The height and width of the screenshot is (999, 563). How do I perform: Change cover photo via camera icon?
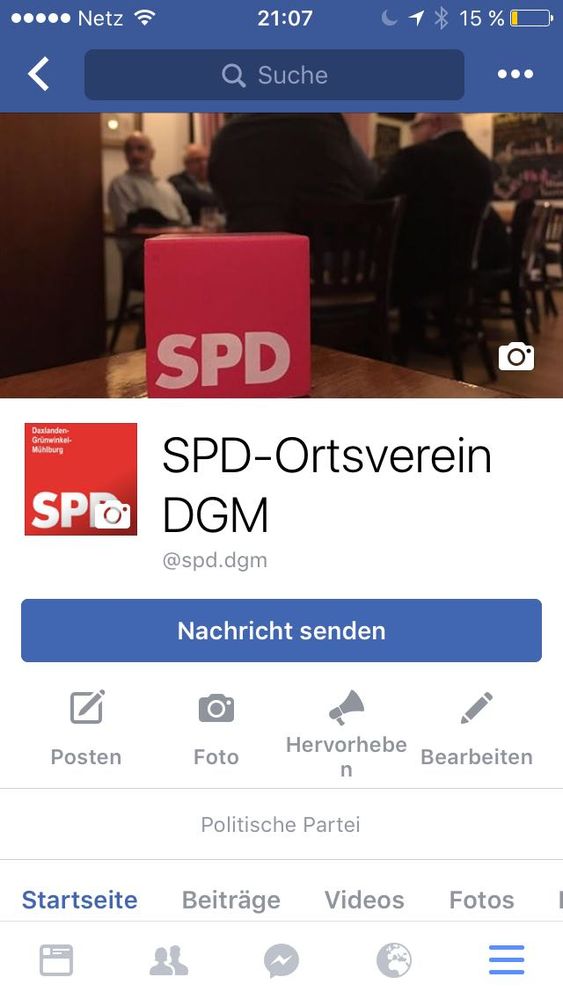[x=516, y=357]
